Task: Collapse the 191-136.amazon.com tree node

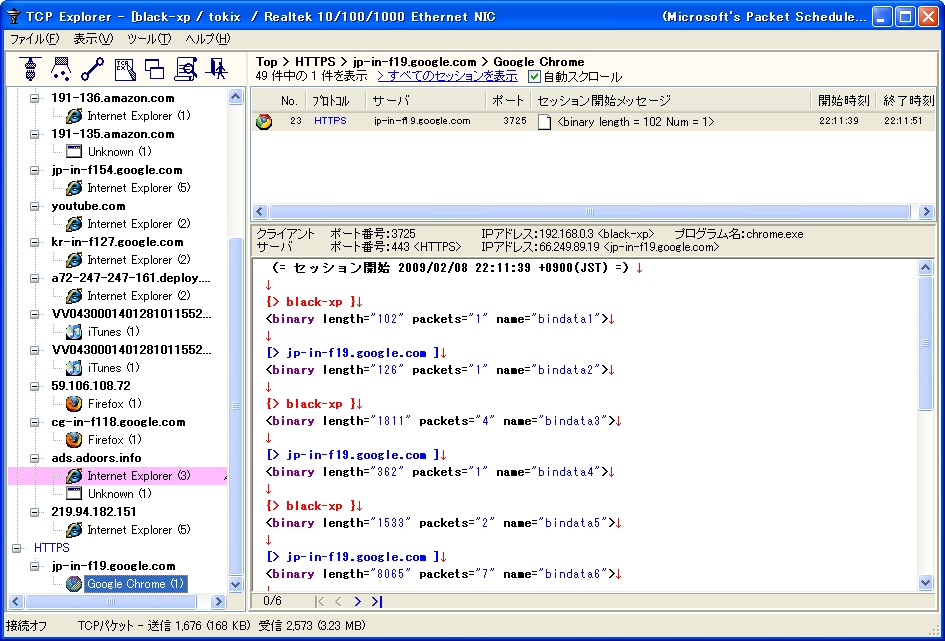Action: pyautogui.click(x=34, y=98)
